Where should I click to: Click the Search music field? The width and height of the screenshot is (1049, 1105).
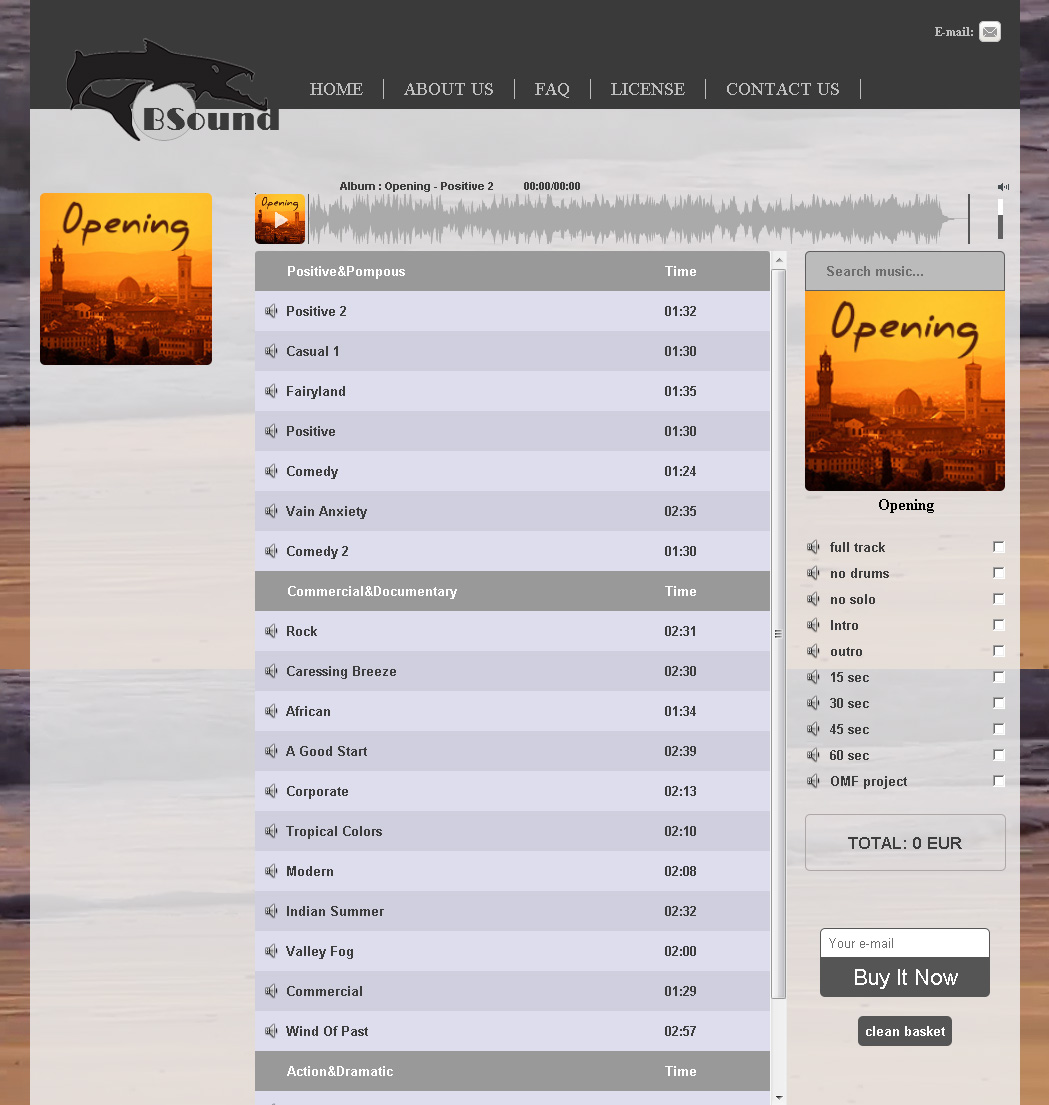[904, 271]
